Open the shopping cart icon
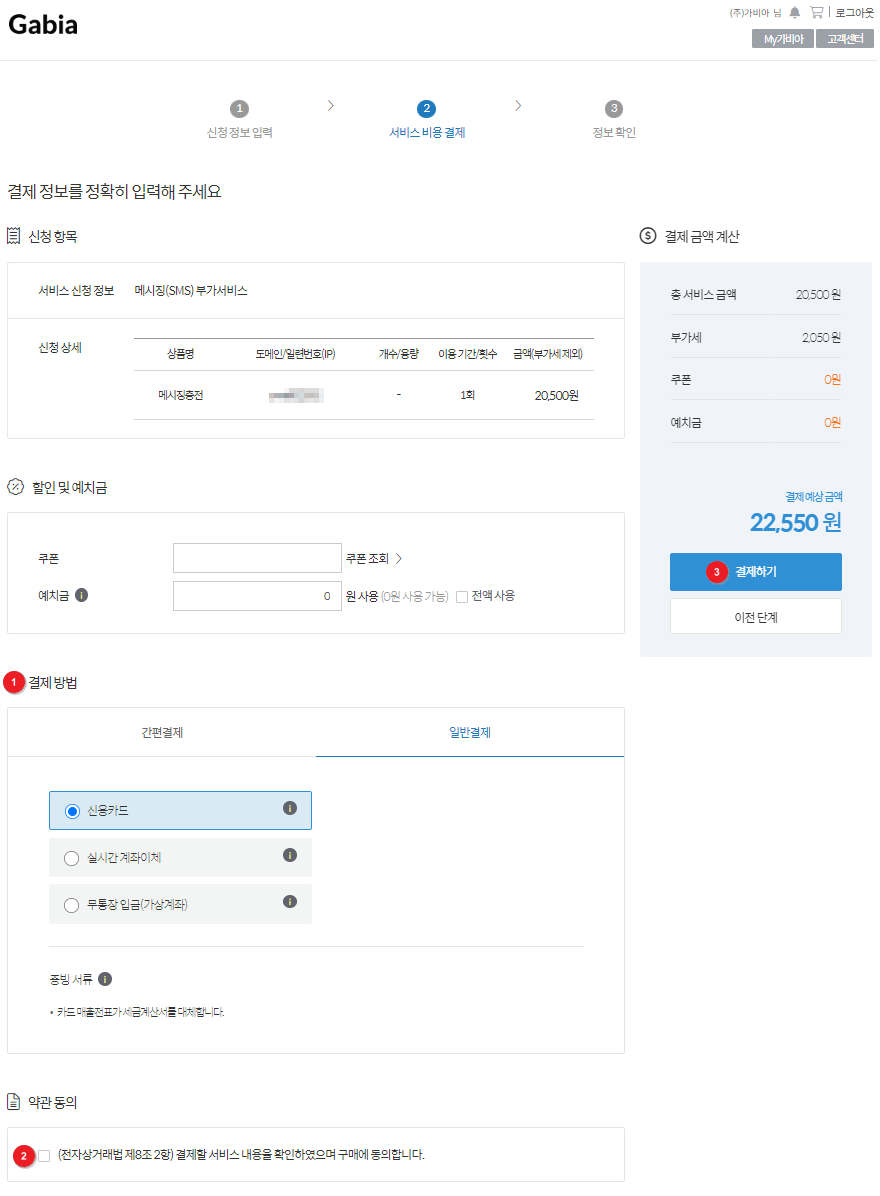The height and width of the screenshot is (1196, 880). coord(817,12)
